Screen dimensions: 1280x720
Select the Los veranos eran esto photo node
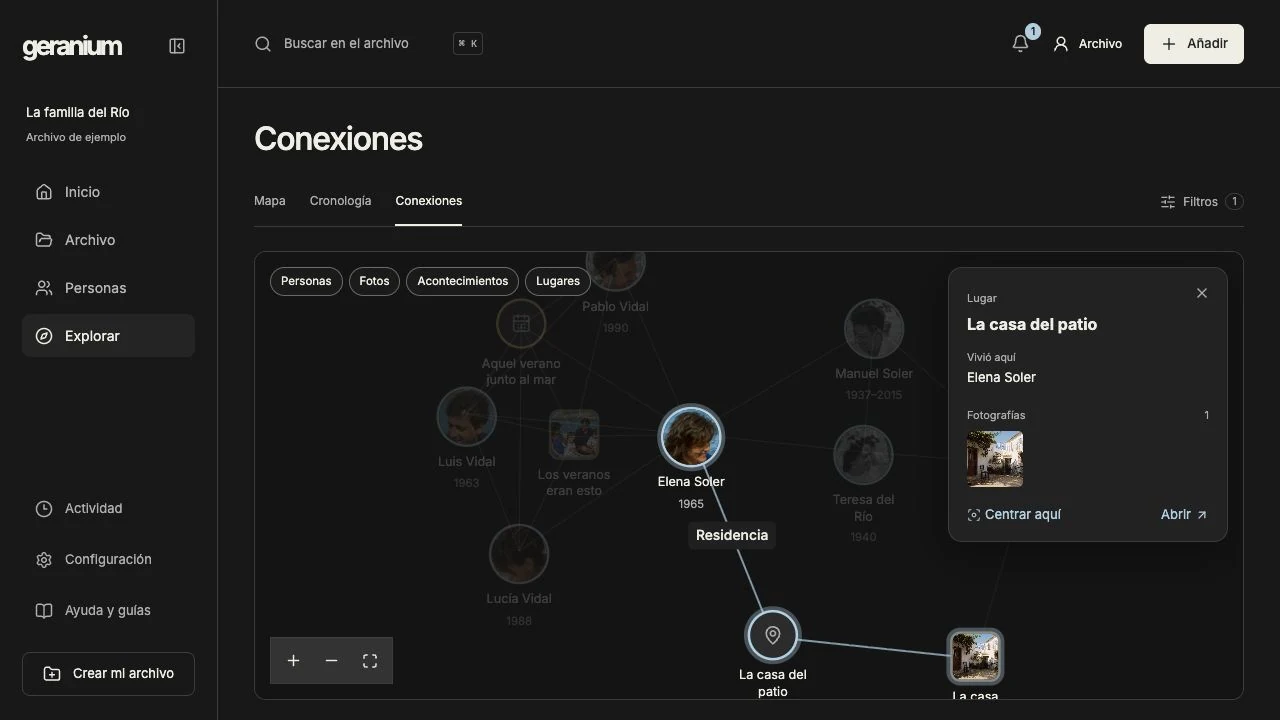click(574, 435)
